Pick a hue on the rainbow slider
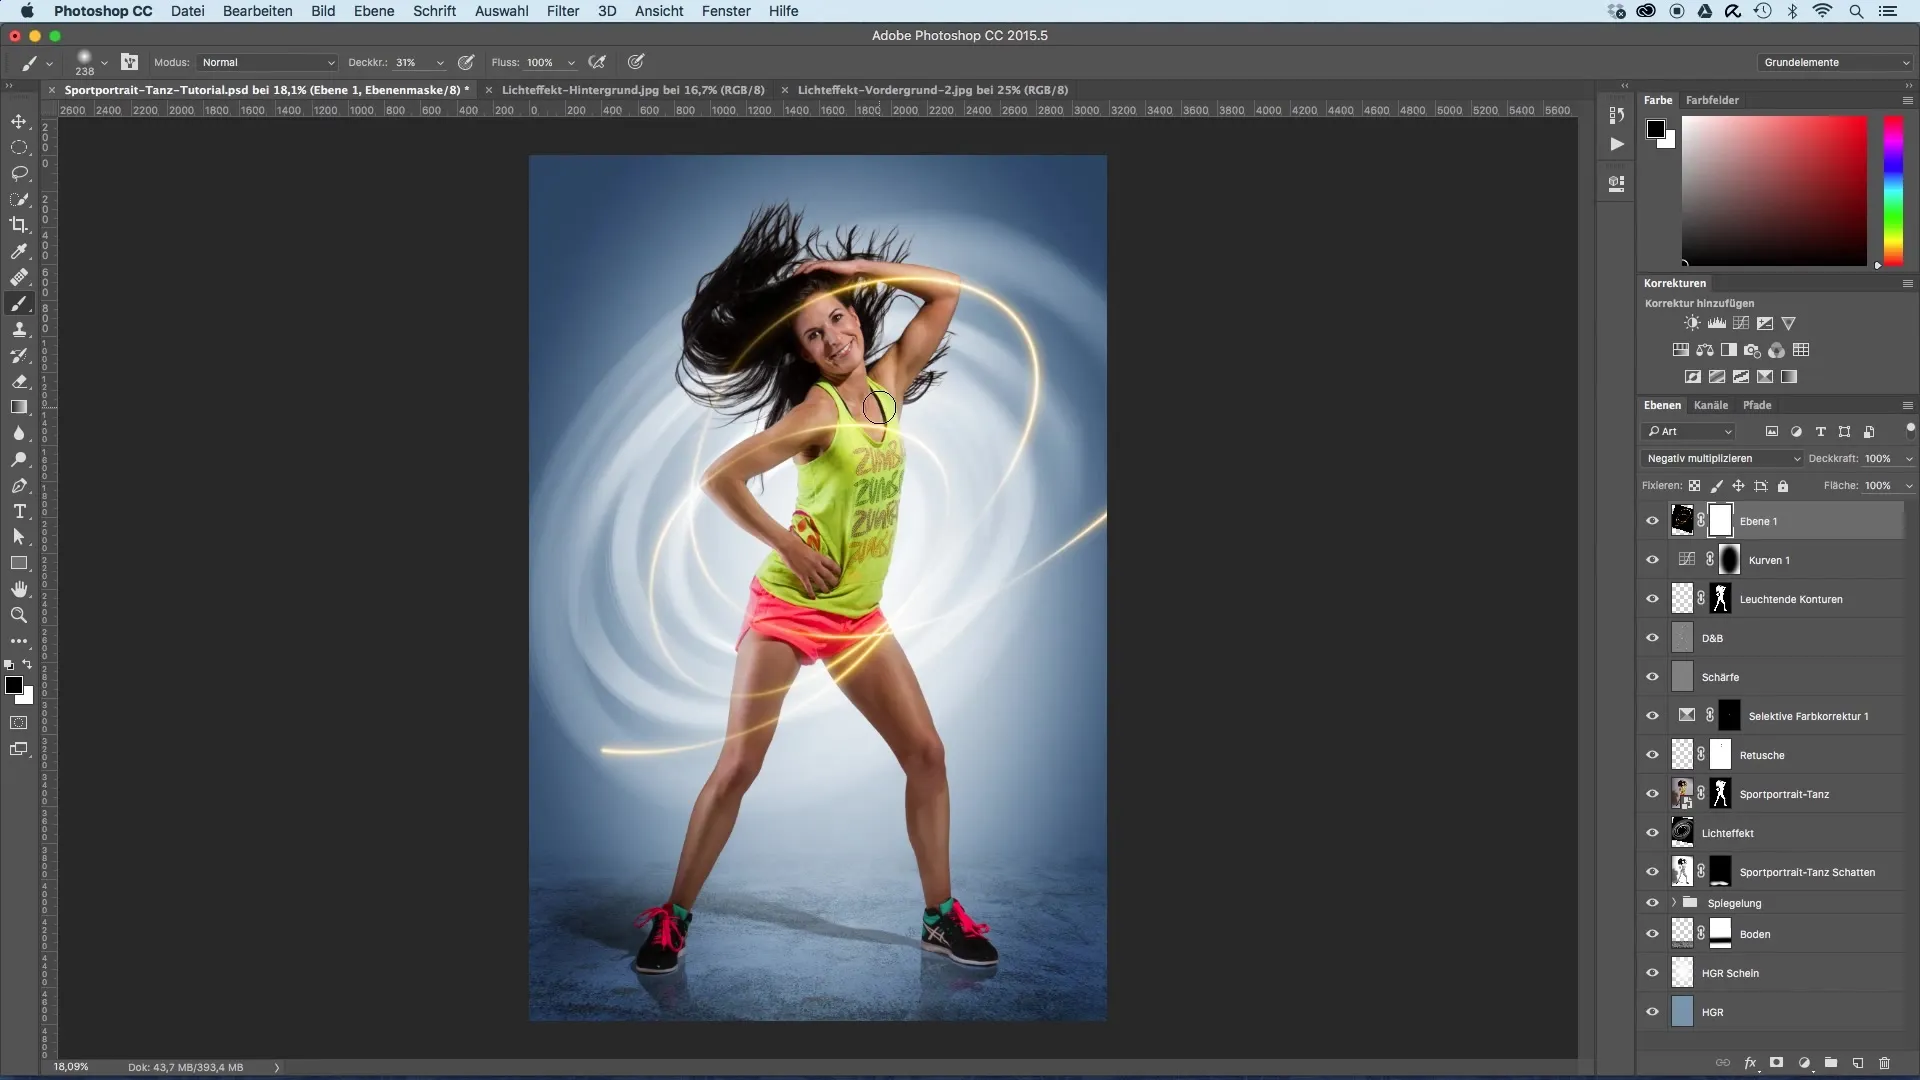The image size is (1920, 1080). point(1893,190)
